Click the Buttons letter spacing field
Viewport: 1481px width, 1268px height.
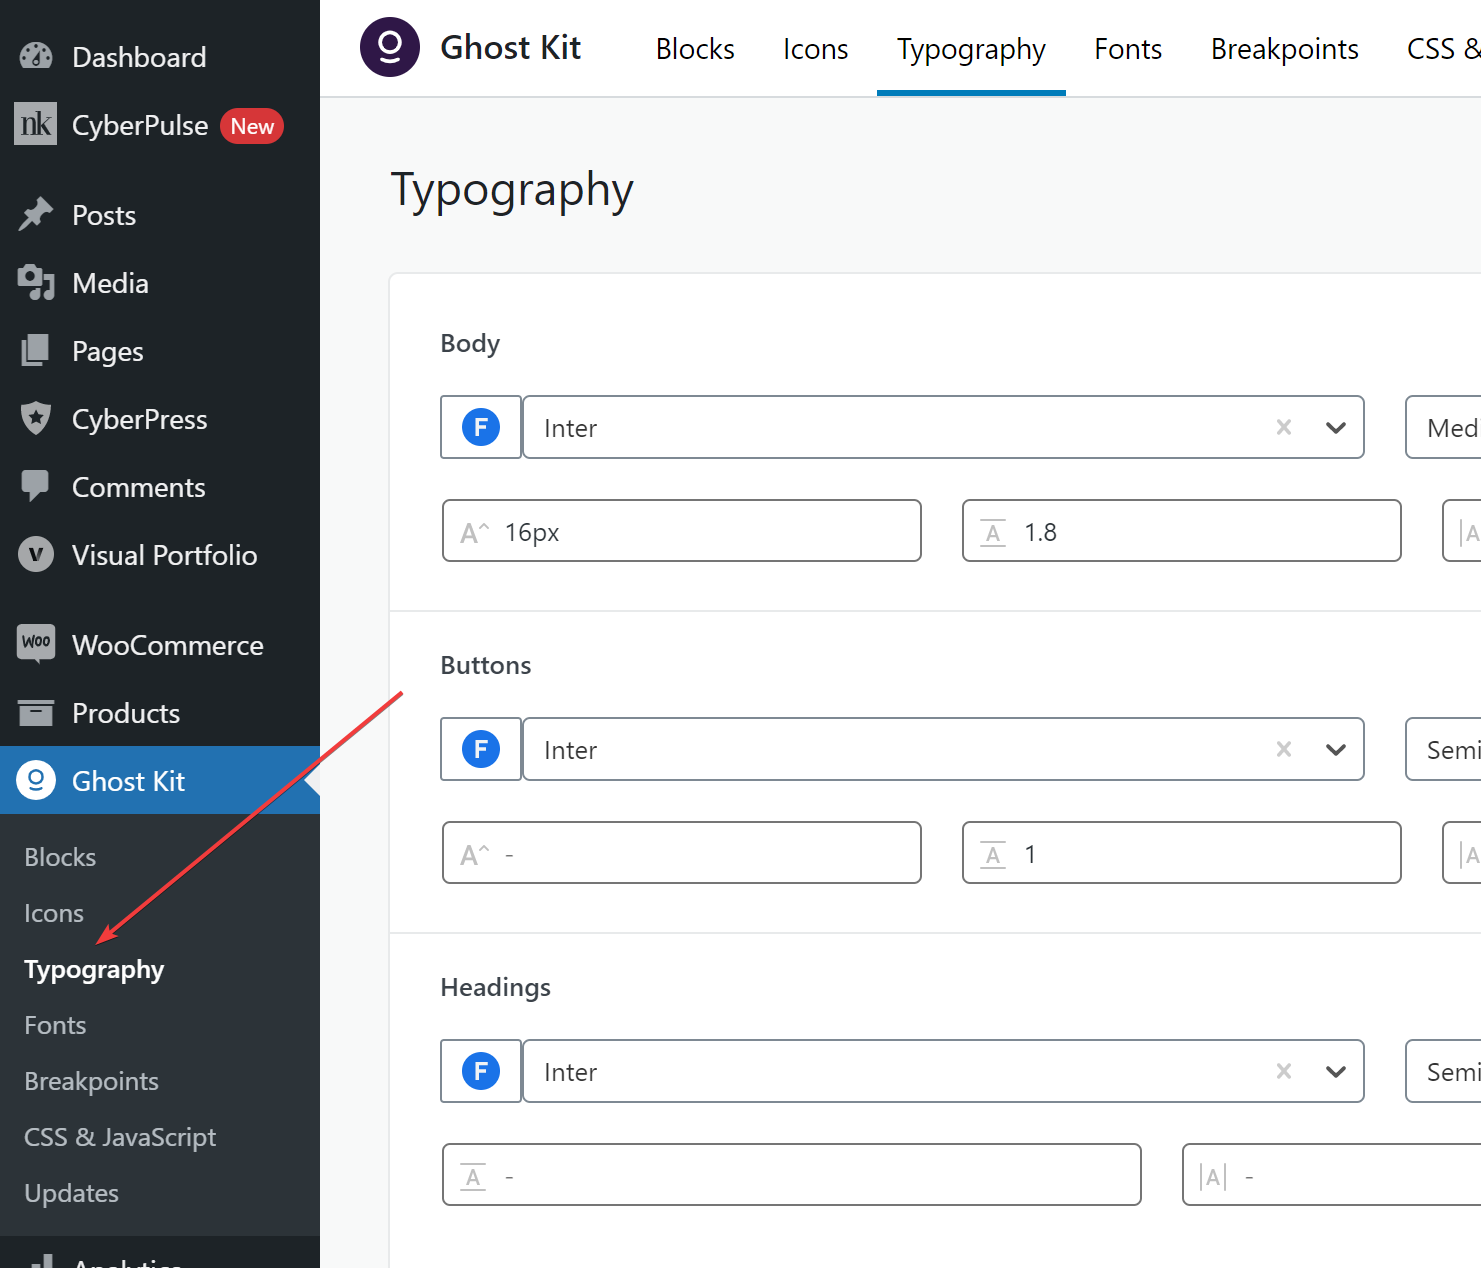1461,853
